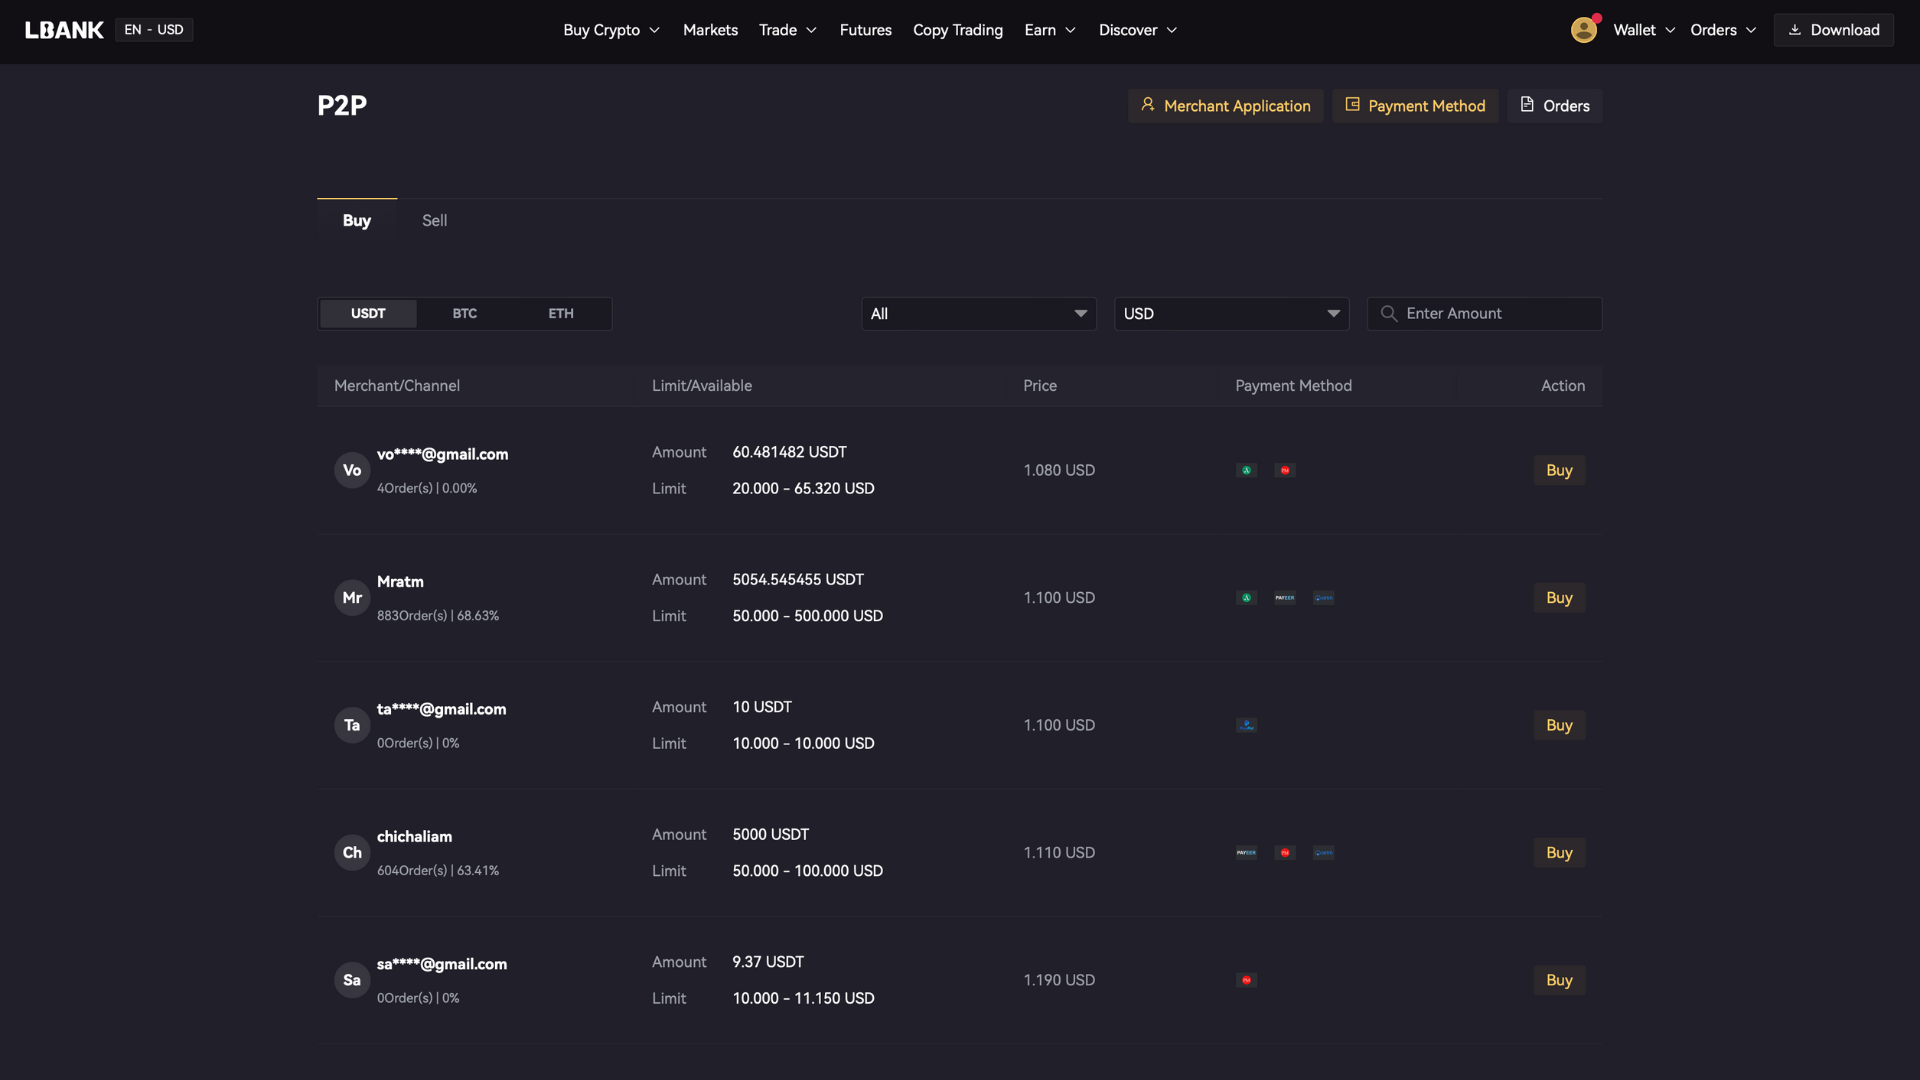Toggle the ETH cryptocurrency filter
The height and width of the screenshot is (1080, 1920).
coord(560,313)
